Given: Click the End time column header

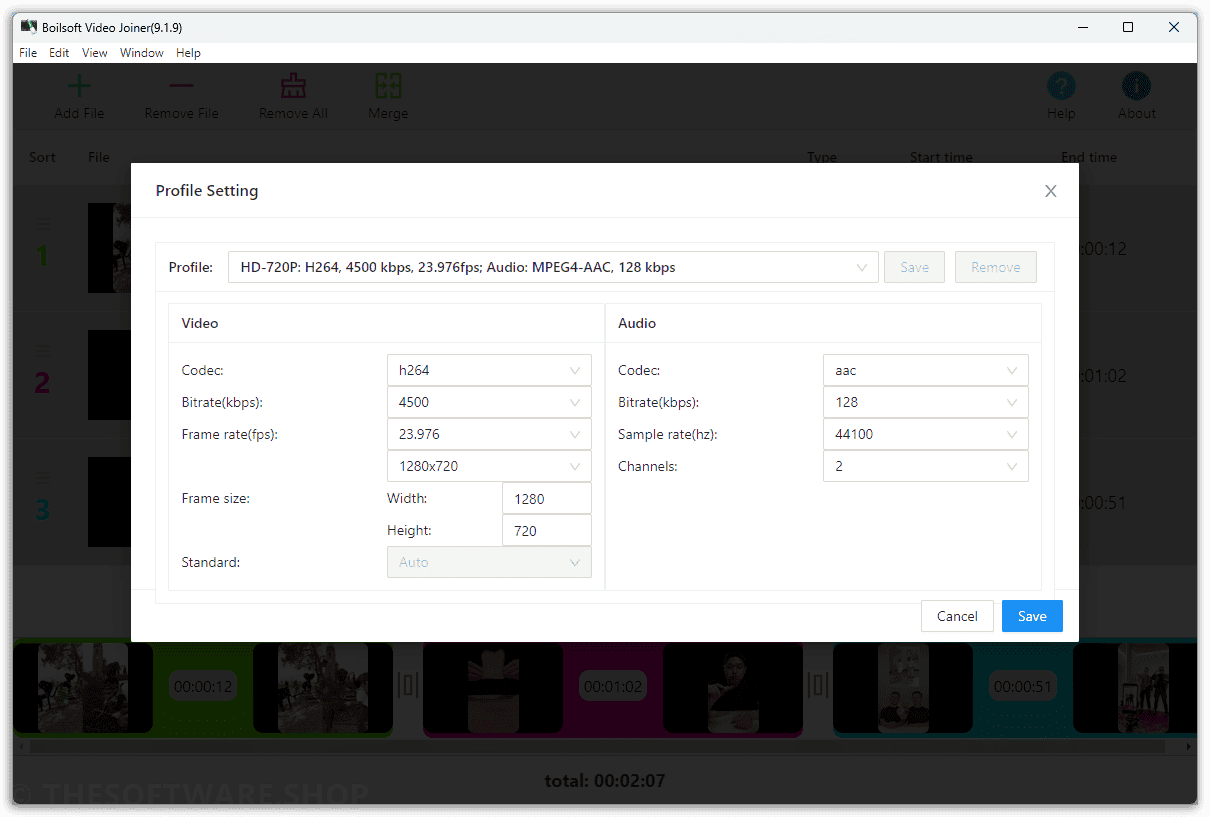Looking at the screenshot, I should pos(1089,157).
